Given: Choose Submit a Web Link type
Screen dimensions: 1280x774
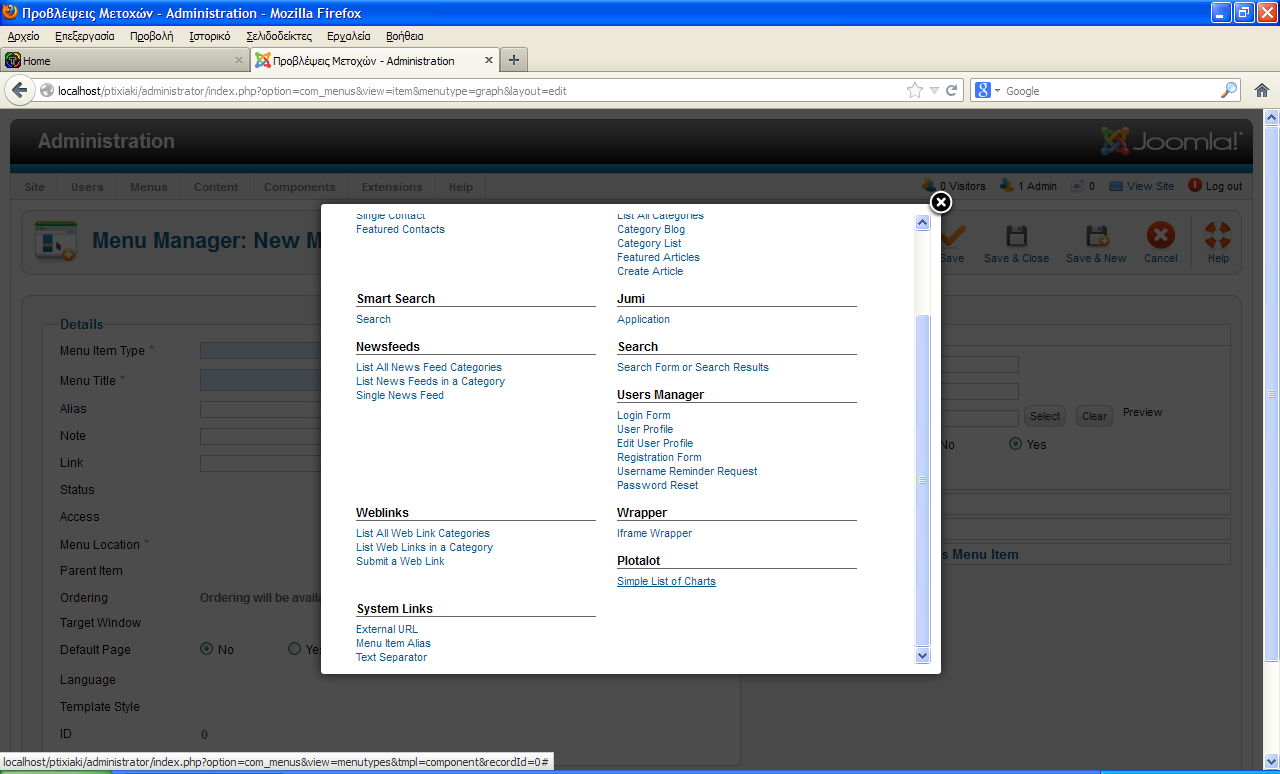Looking at the screenshot, I should point(400,561).
